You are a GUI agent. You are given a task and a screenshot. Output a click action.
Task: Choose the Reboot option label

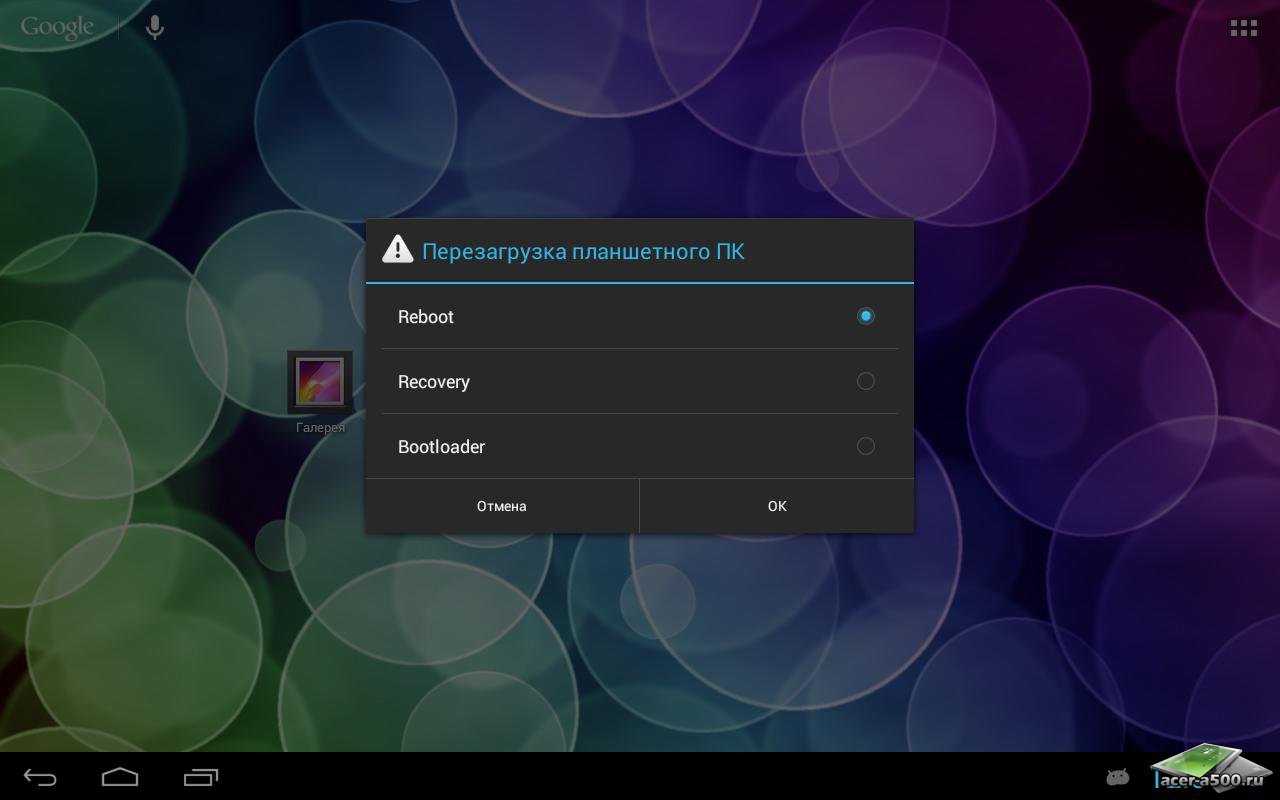426,317
